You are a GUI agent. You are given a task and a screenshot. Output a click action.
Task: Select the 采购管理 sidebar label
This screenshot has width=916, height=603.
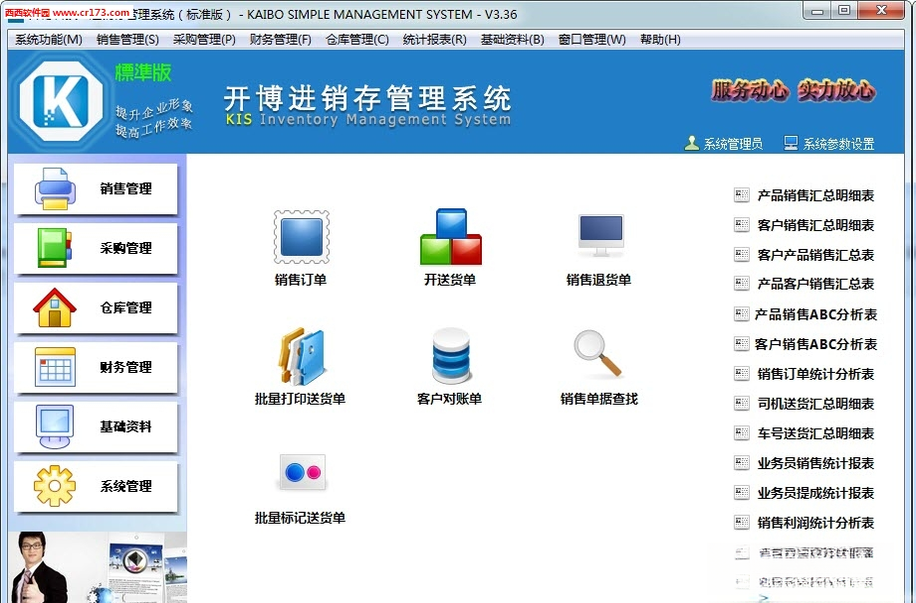click(126, 248)
